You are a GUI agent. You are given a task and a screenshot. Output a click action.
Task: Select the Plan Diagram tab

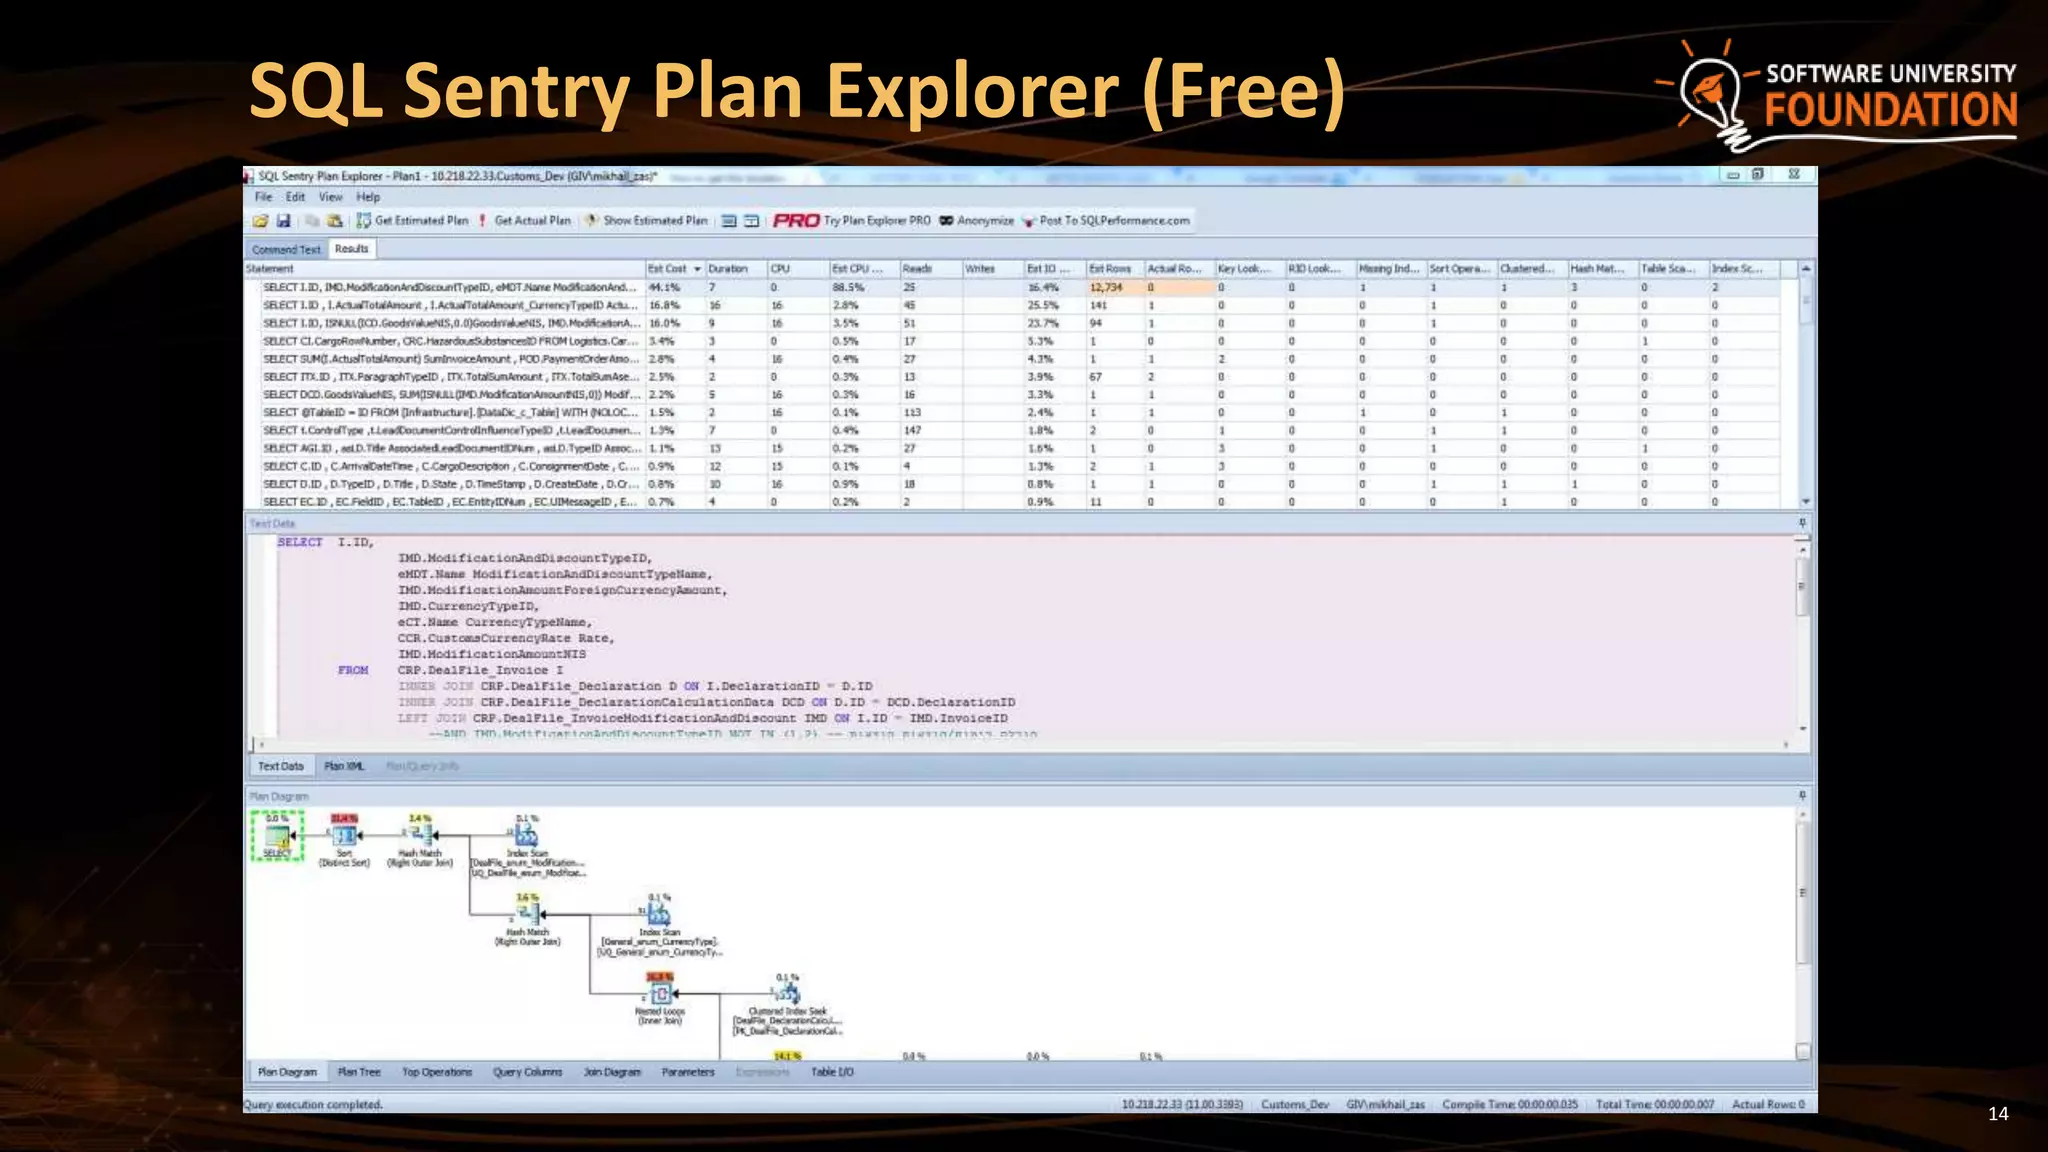click(x=287, y=1072)
